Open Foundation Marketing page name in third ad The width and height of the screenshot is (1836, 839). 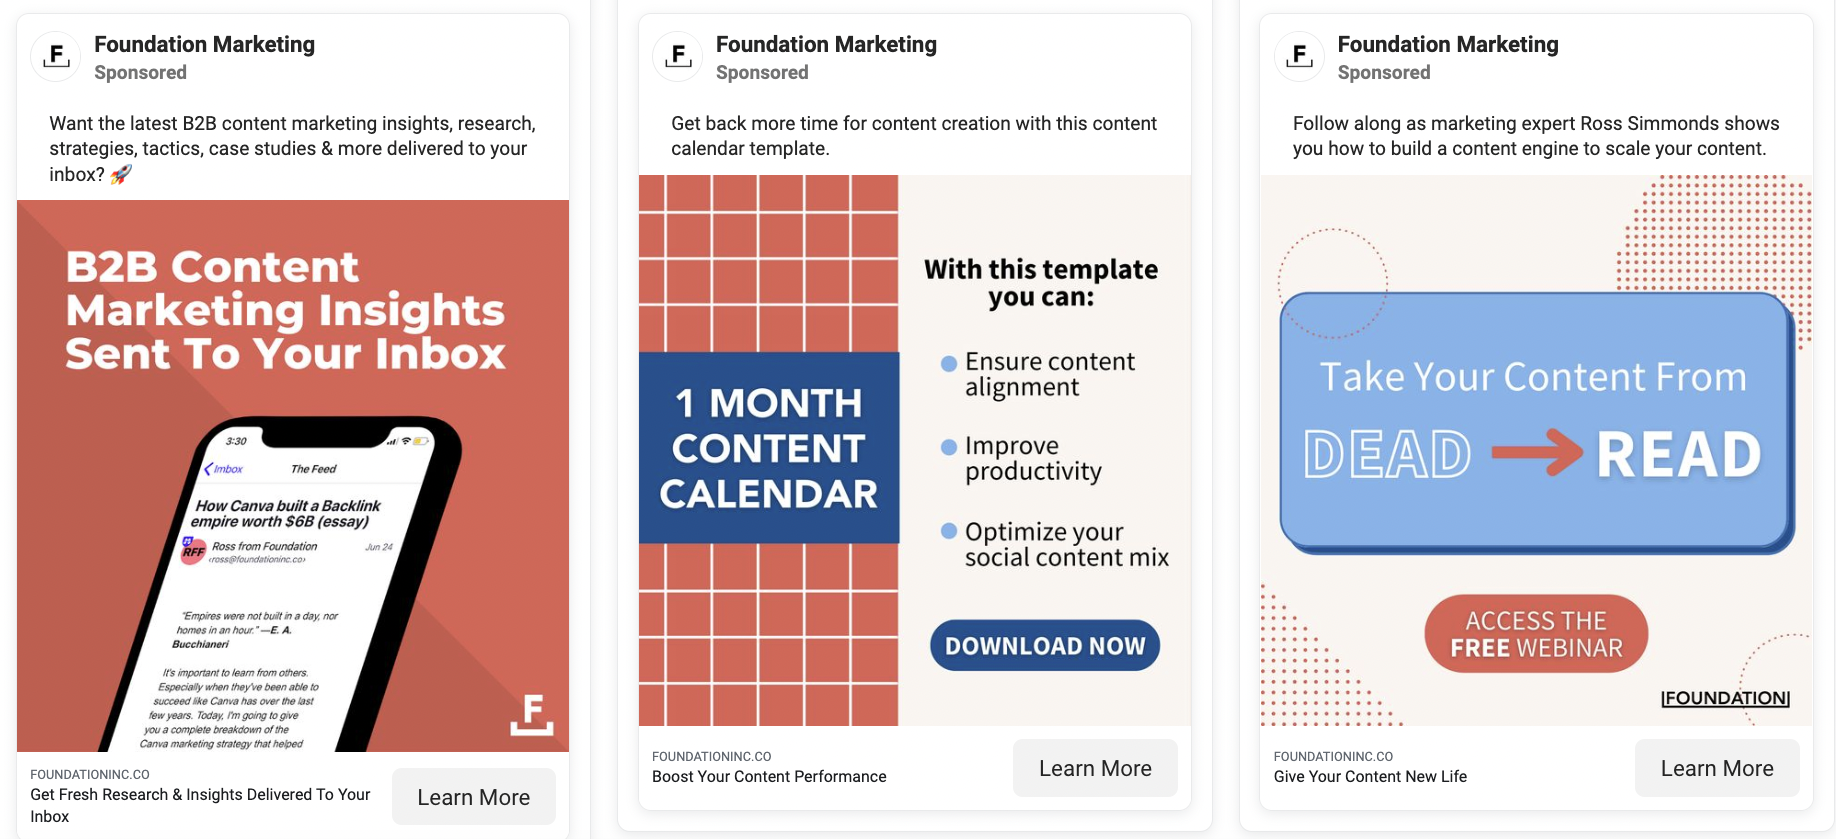1448,44
